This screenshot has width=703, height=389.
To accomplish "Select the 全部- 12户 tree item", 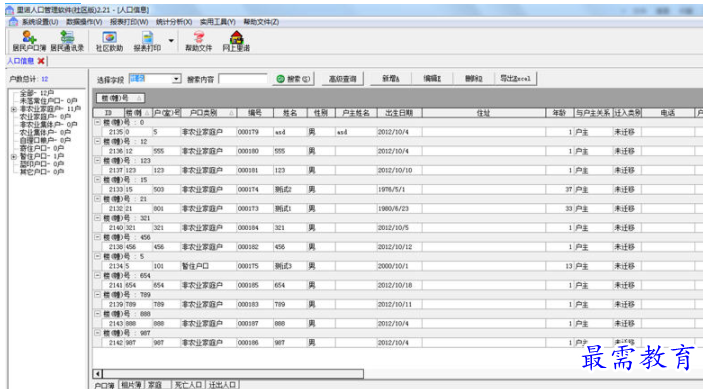I will tap(37, 93).
